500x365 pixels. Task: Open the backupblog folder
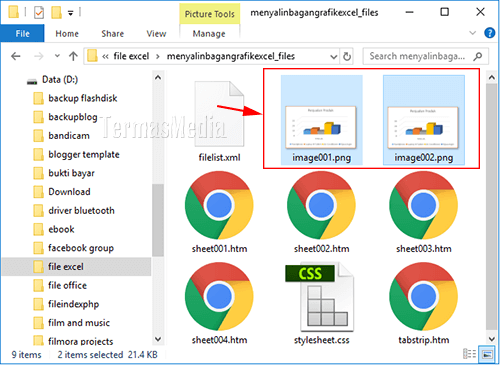click(73, 117)
